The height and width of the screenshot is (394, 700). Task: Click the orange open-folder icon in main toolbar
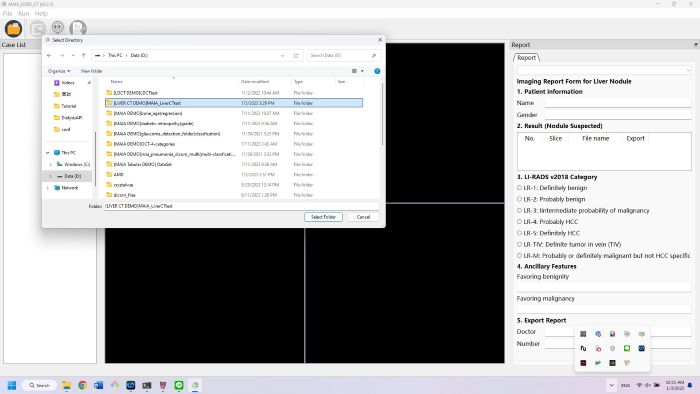tap(13, 29)
